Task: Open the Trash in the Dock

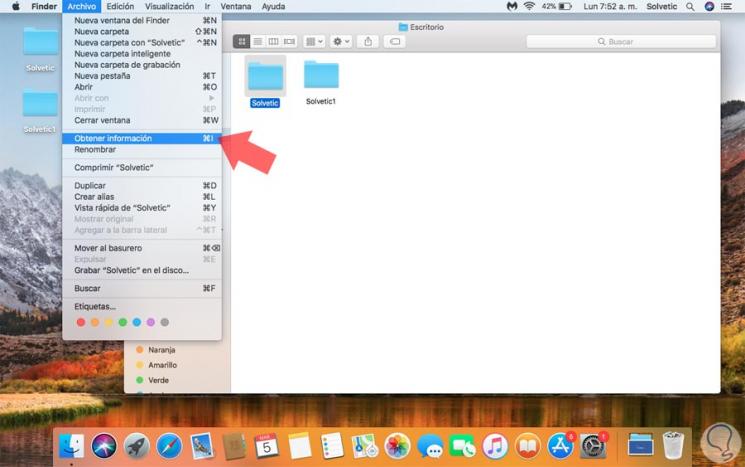Action: pos(674,445)
